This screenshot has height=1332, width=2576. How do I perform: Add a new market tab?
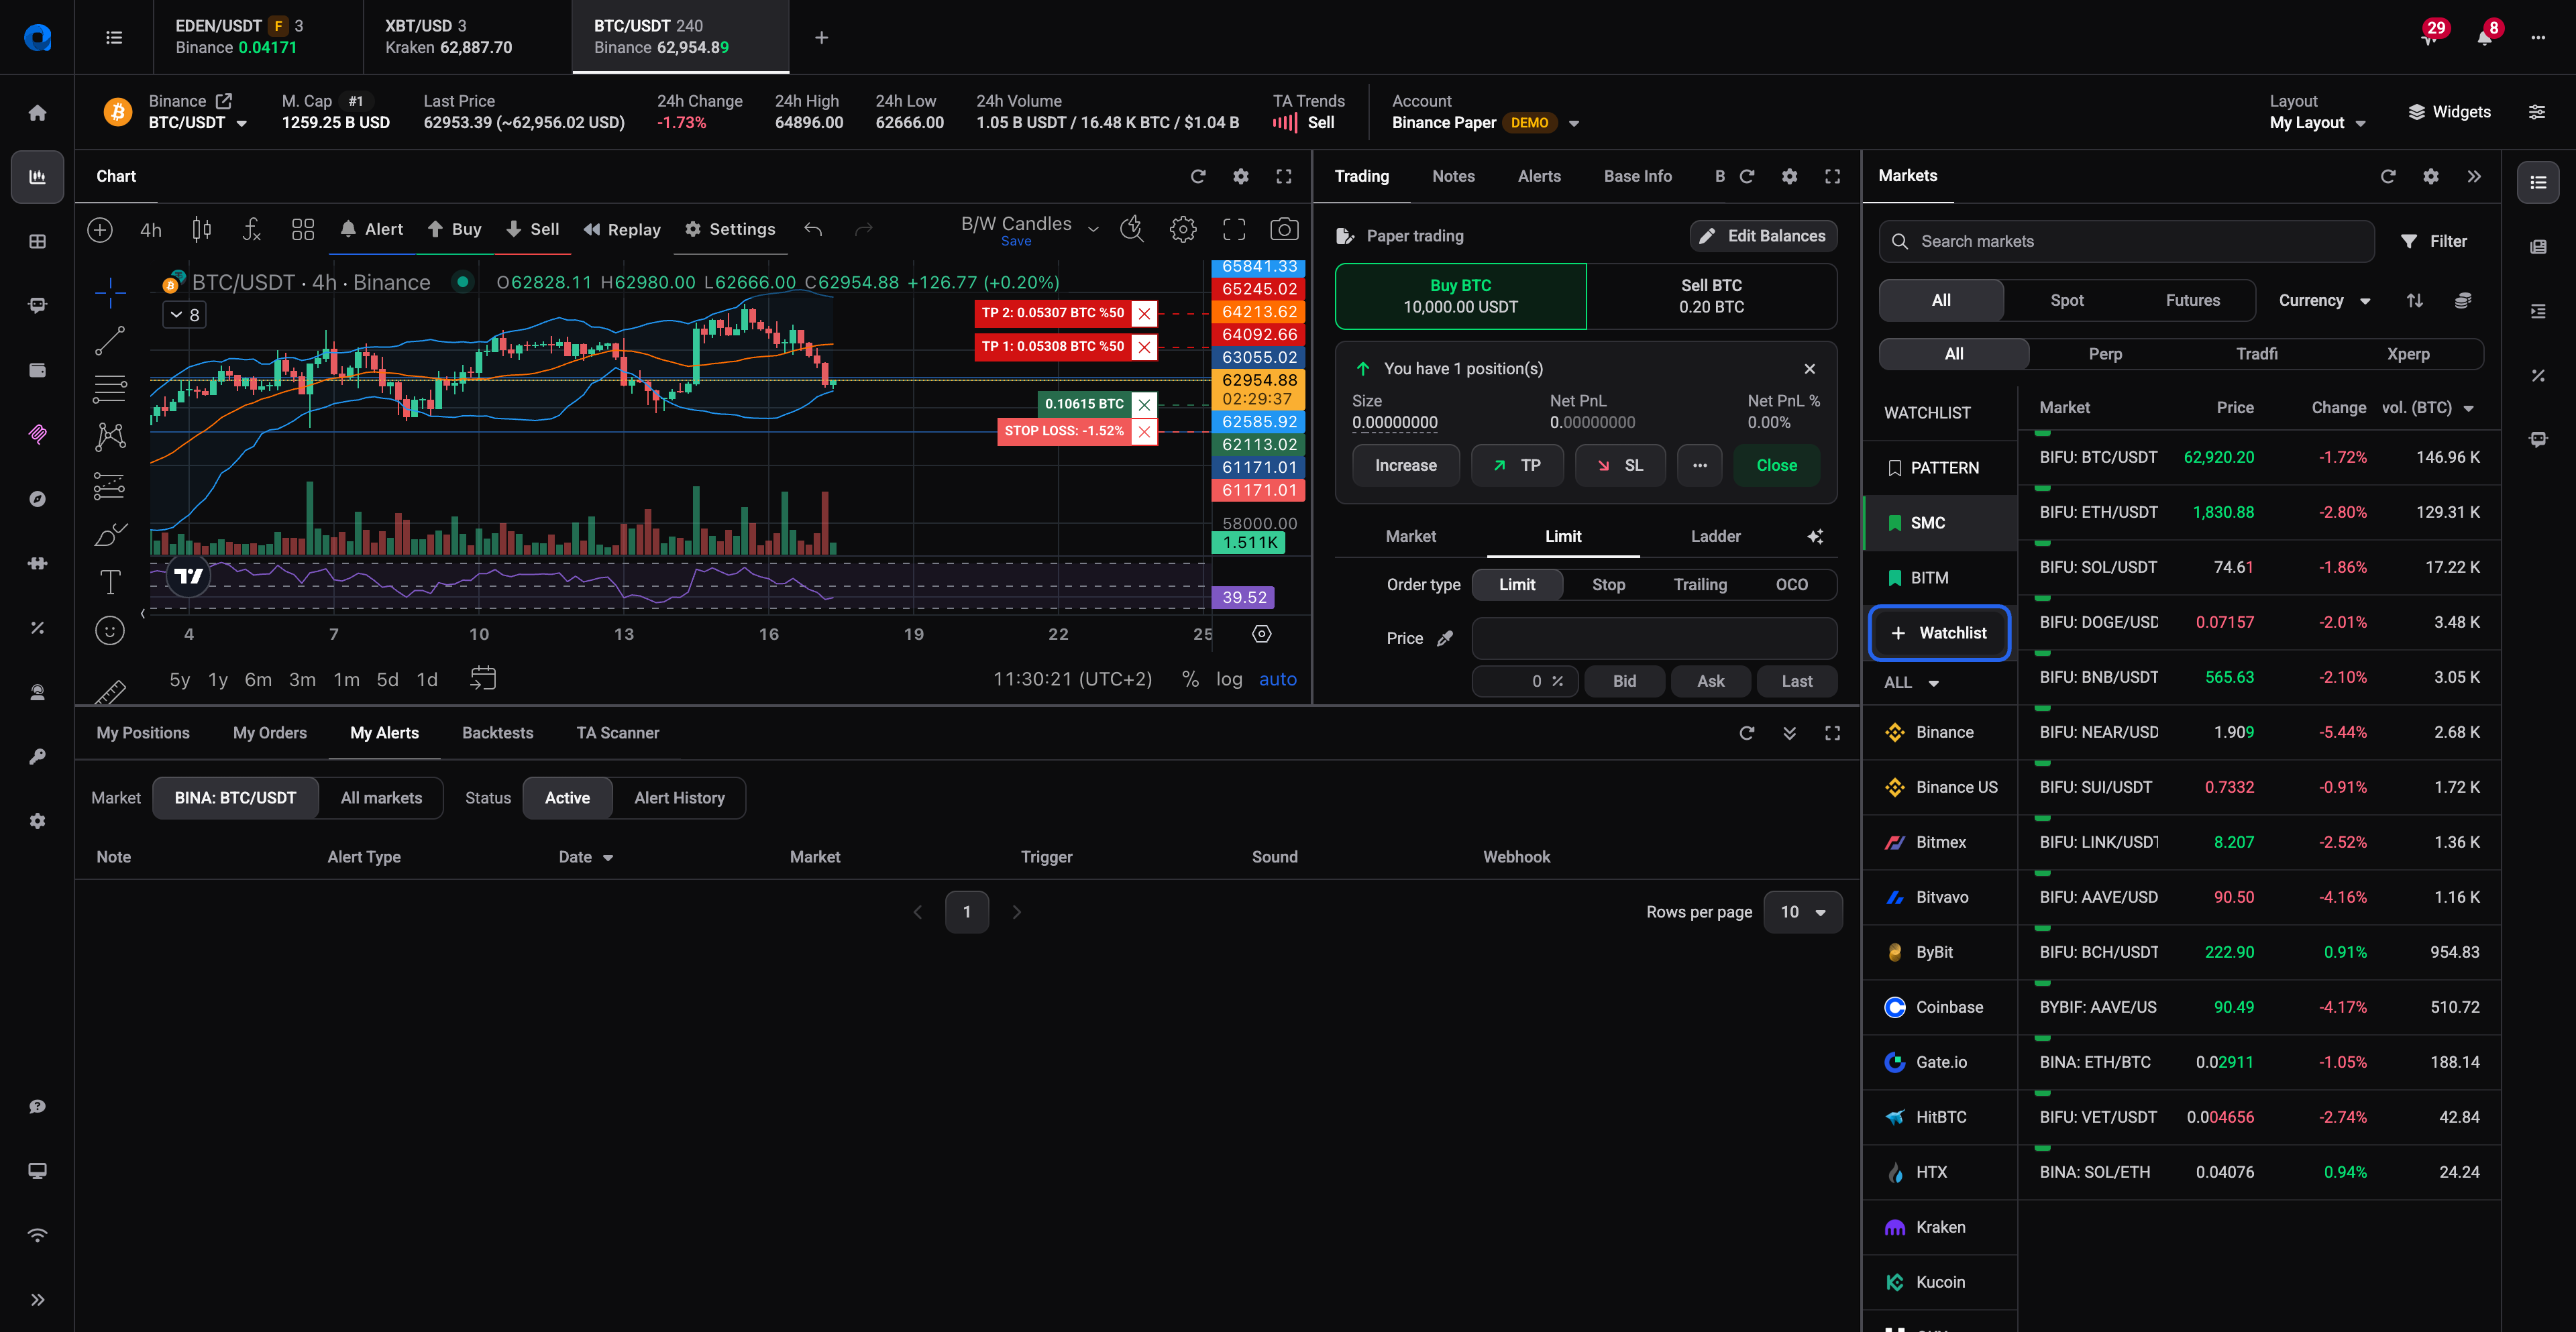pyautogui.click(x=821, y=37)
